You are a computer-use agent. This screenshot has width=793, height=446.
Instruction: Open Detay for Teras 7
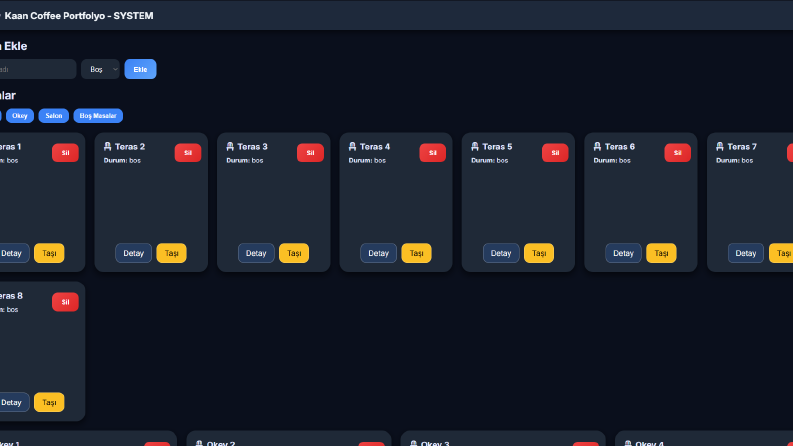pos(745,253)
